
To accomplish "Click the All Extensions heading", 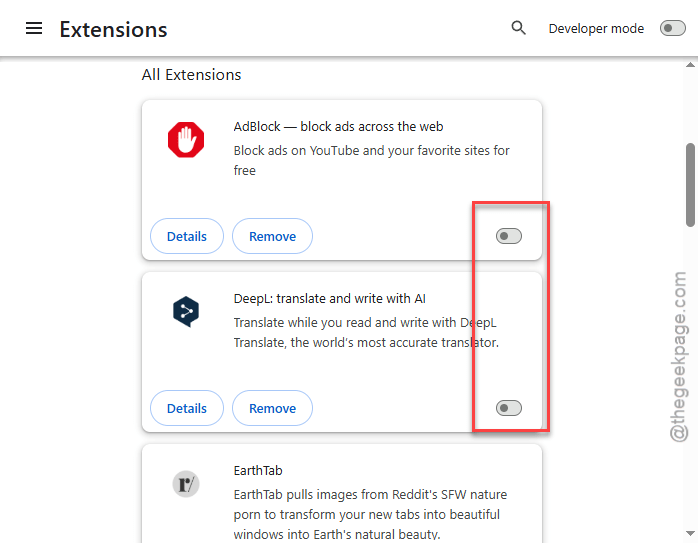I will [x=191, y=75].
